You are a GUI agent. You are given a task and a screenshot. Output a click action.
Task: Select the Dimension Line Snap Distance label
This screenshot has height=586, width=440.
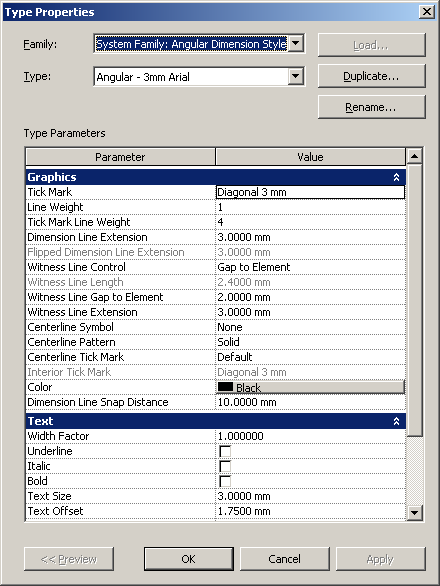[x=98, y=402]
